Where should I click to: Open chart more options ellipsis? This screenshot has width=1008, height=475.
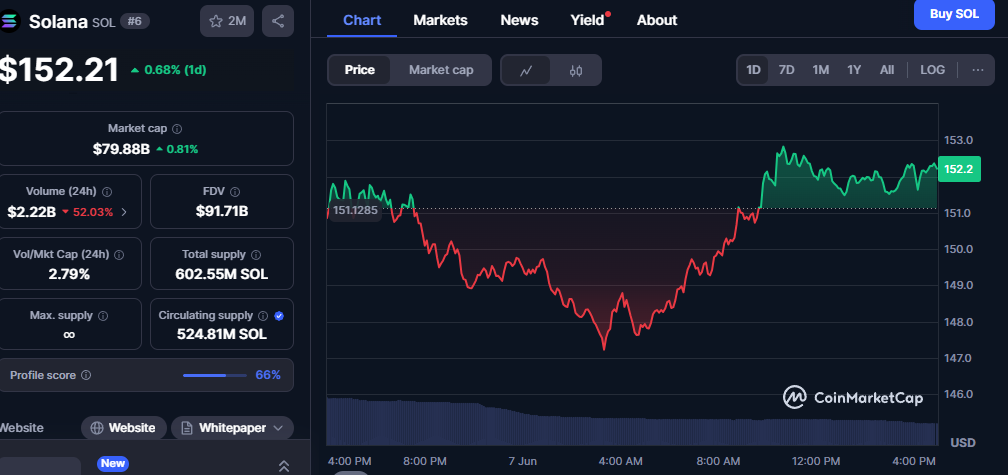pos(978,69)
